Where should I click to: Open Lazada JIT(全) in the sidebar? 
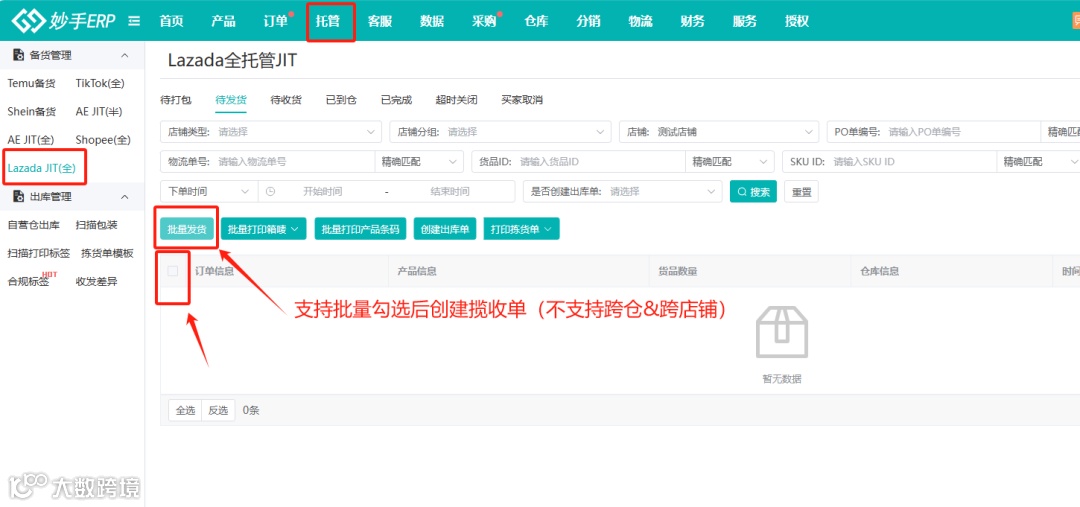click(x=42, y=167)
